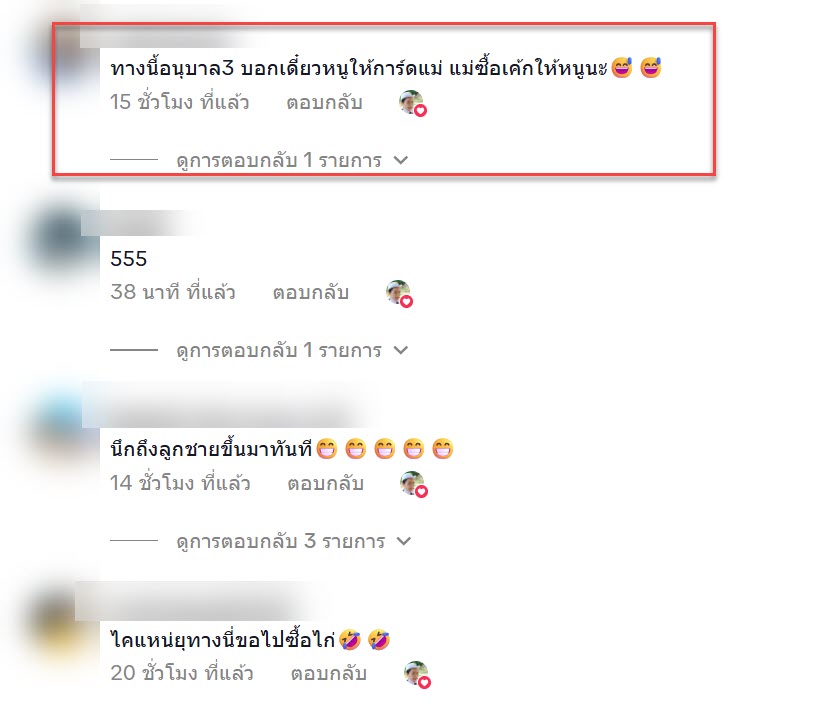Screen dimensions: 829x711
Task: Click ตอบกลับ on the 14 ชั่วโมง comment
Action: pyautogui.click(x=325, y=484)
